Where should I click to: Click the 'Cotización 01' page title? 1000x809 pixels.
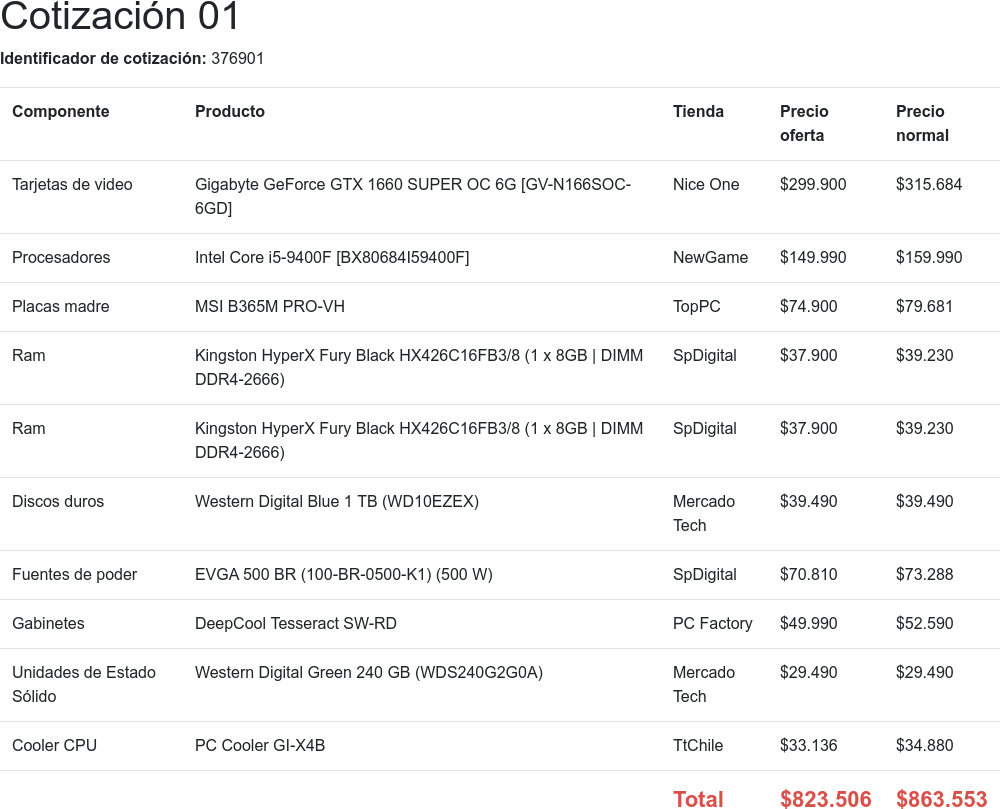coord(120,16)
